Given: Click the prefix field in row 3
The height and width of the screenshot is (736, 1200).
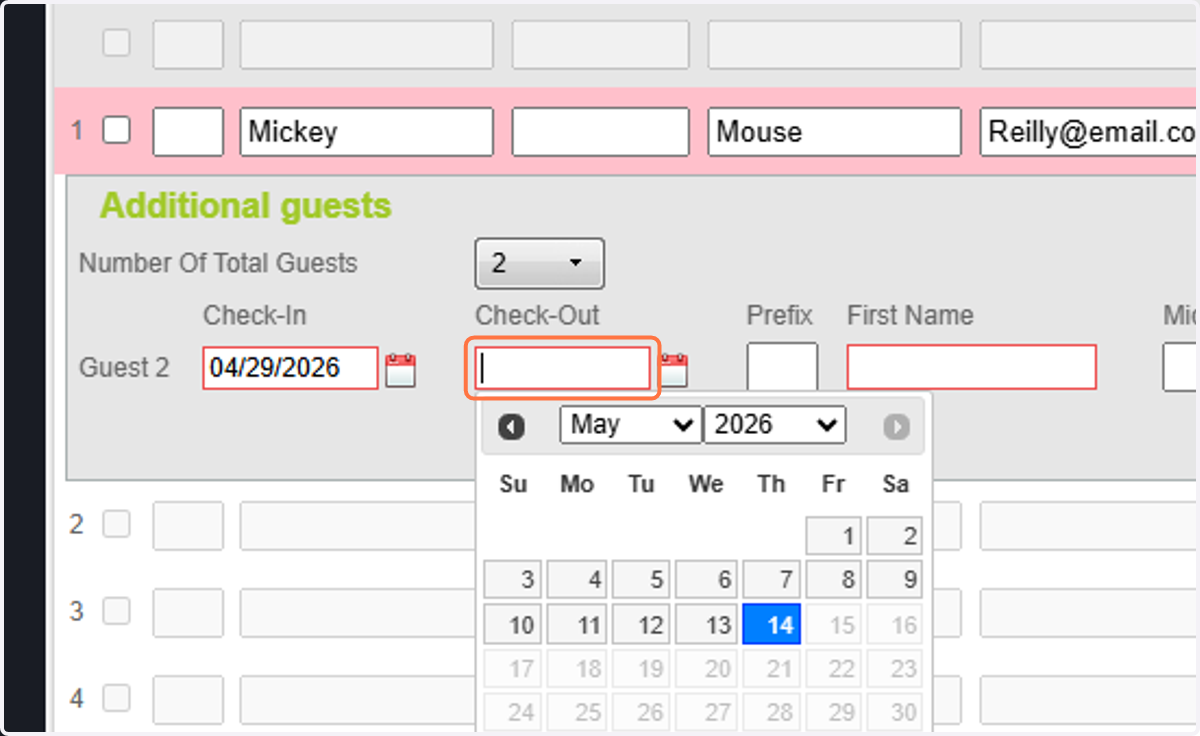Looking at the screenshot, I should [188, 613].
